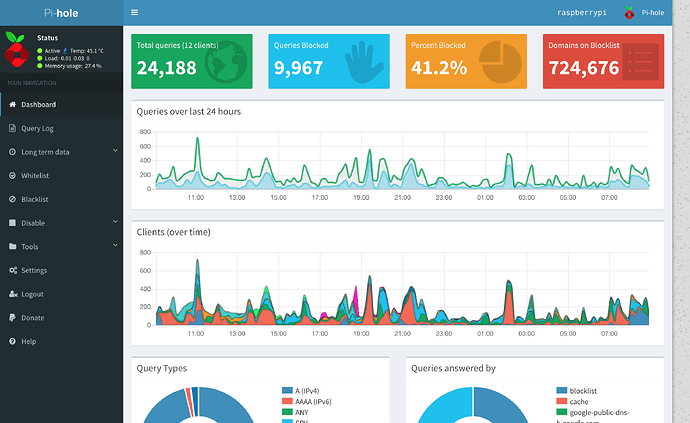Click the Dashboard home icon
The image size is (690, 423).
pos(12,105)
